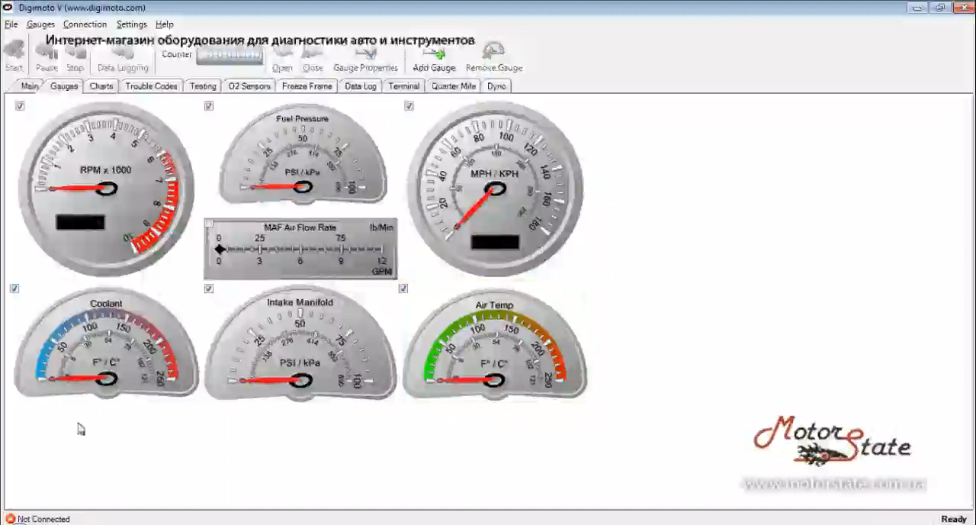
Task: Open the Help menu
Action: coord(164,24)
